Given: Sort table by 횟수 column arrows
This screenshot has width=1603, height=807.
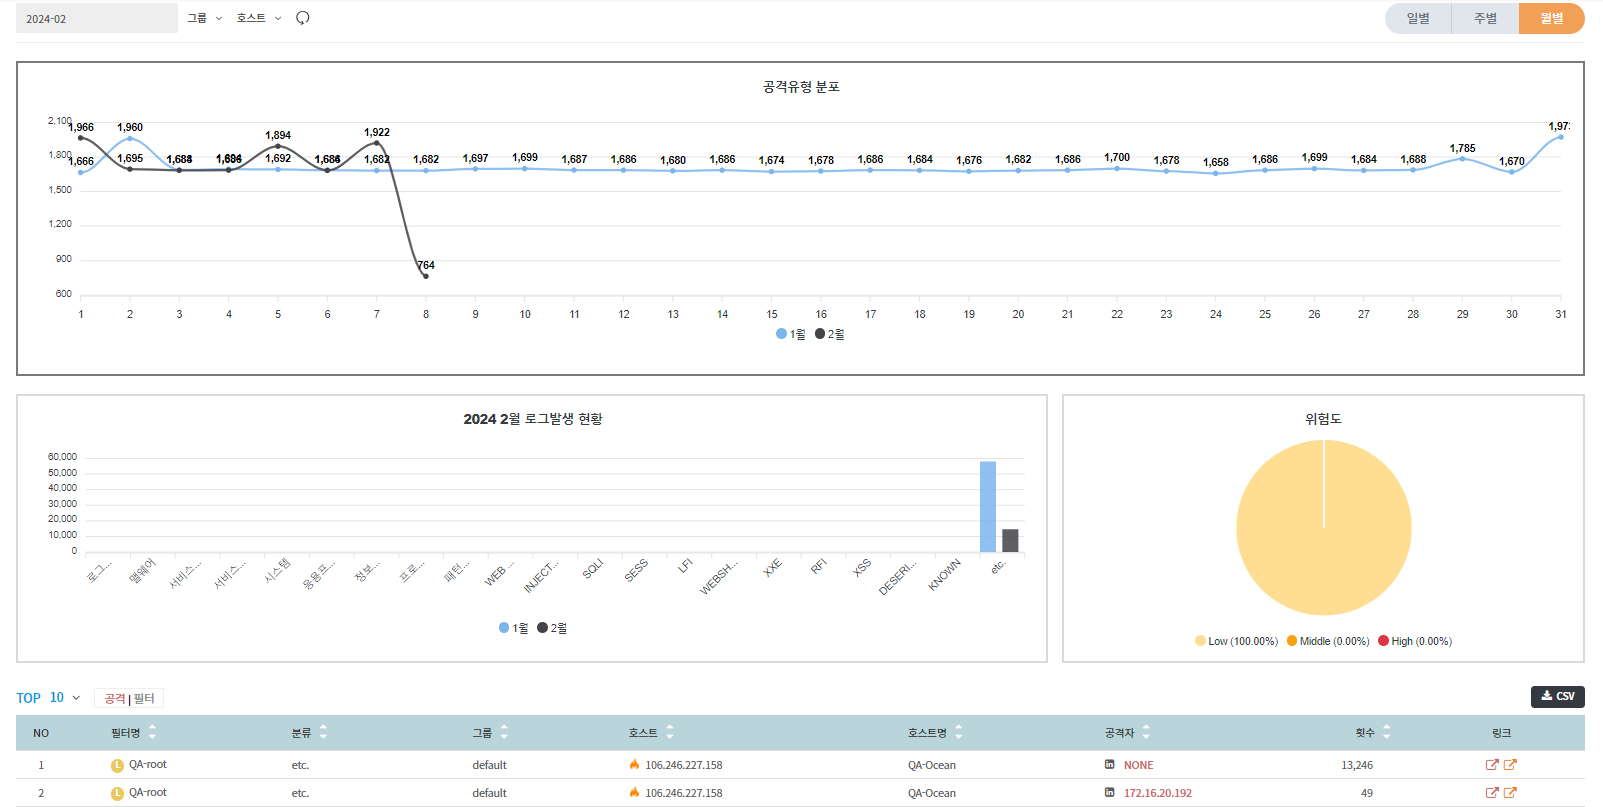Looking at the screenshot, I should [x=1387, y=733].
